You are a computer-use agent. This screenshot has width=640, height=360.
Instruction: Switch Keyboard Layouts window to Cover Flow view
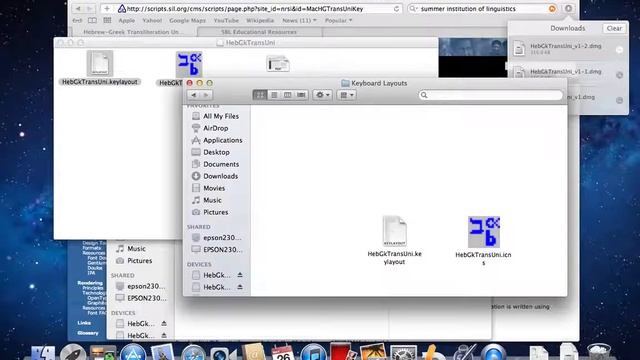coord(301,95)
